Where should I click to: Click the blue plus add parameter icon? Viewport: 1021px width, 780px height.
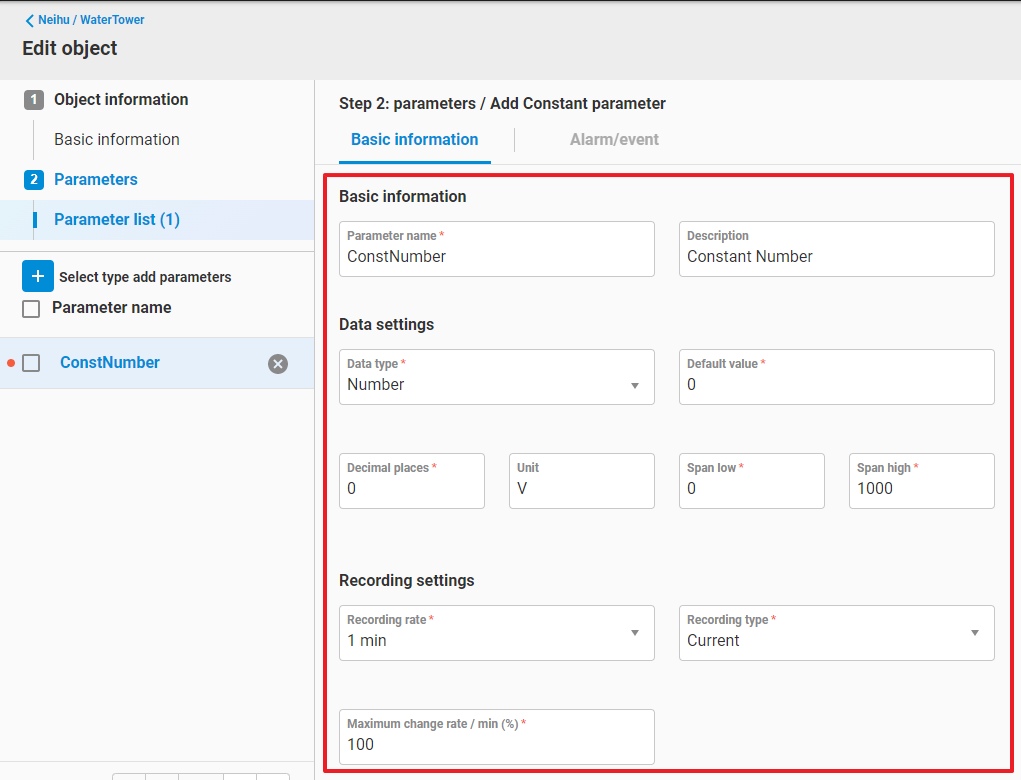(38, 276)
